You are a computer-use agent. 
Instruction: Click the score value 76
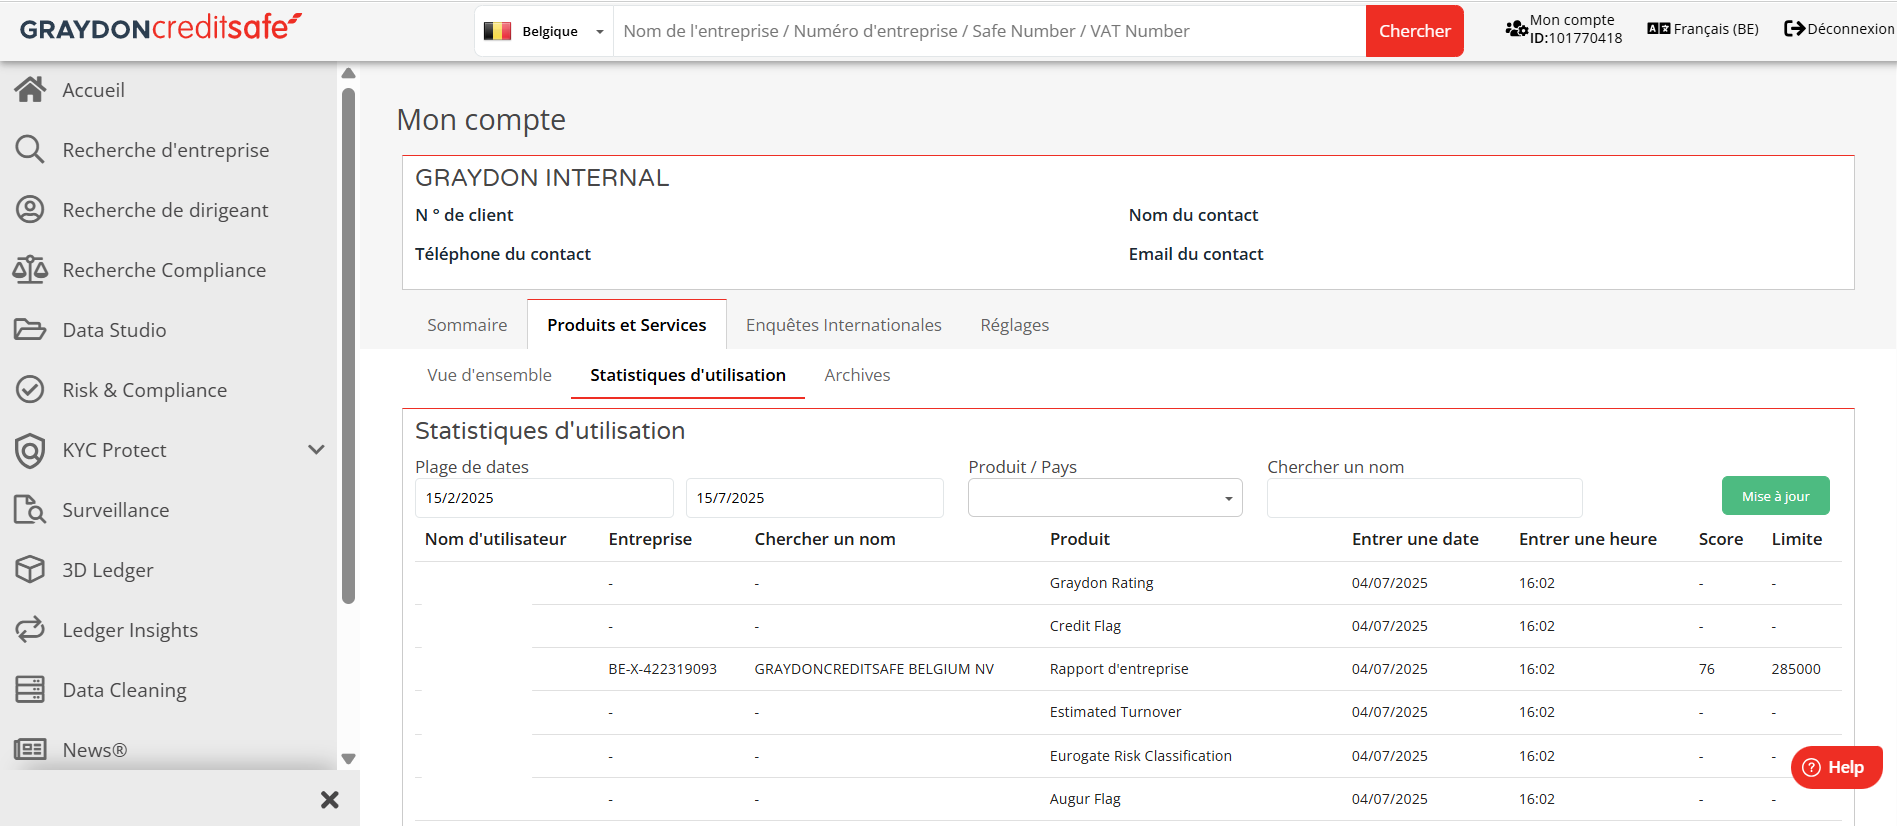[1706, 669]
